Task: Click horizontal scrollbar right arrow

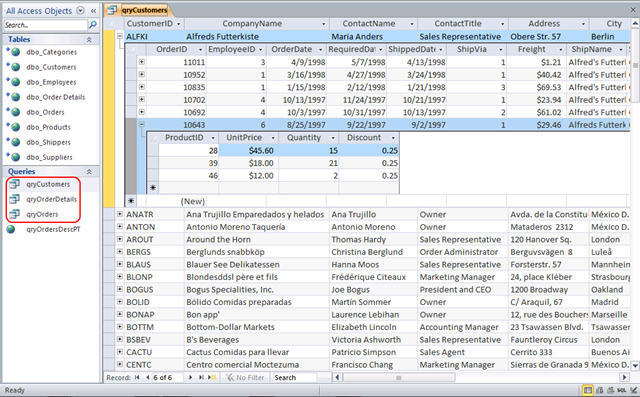Action: tap(624, 377)
